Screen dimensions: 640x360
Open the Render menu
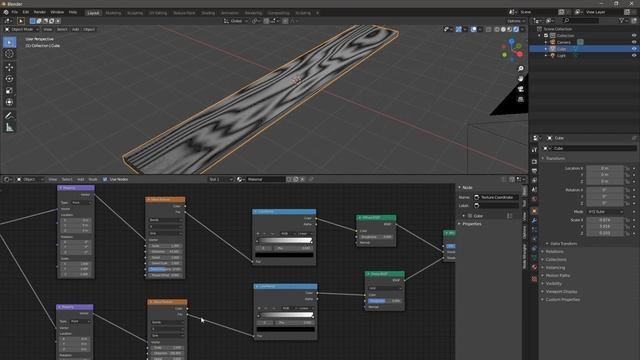pos(40,12)
